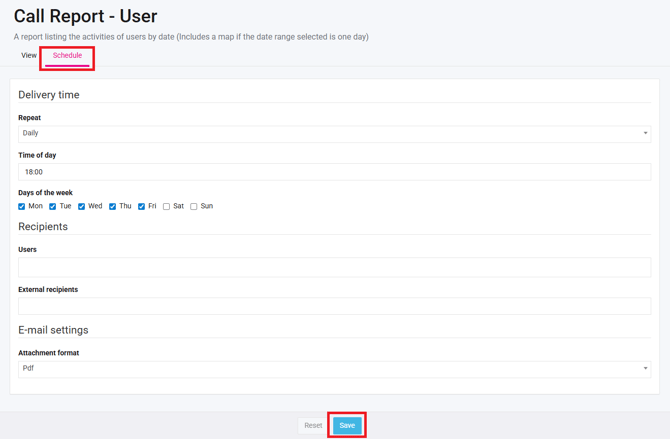Screen dimensions: 670x439
Task: Toggle the Tue checkbox
Action: [53, 207]
